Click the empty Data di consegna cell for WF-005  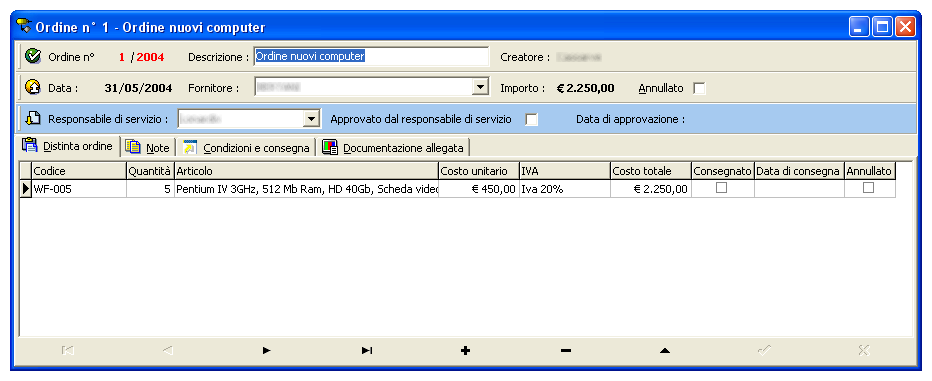(799, 189)
